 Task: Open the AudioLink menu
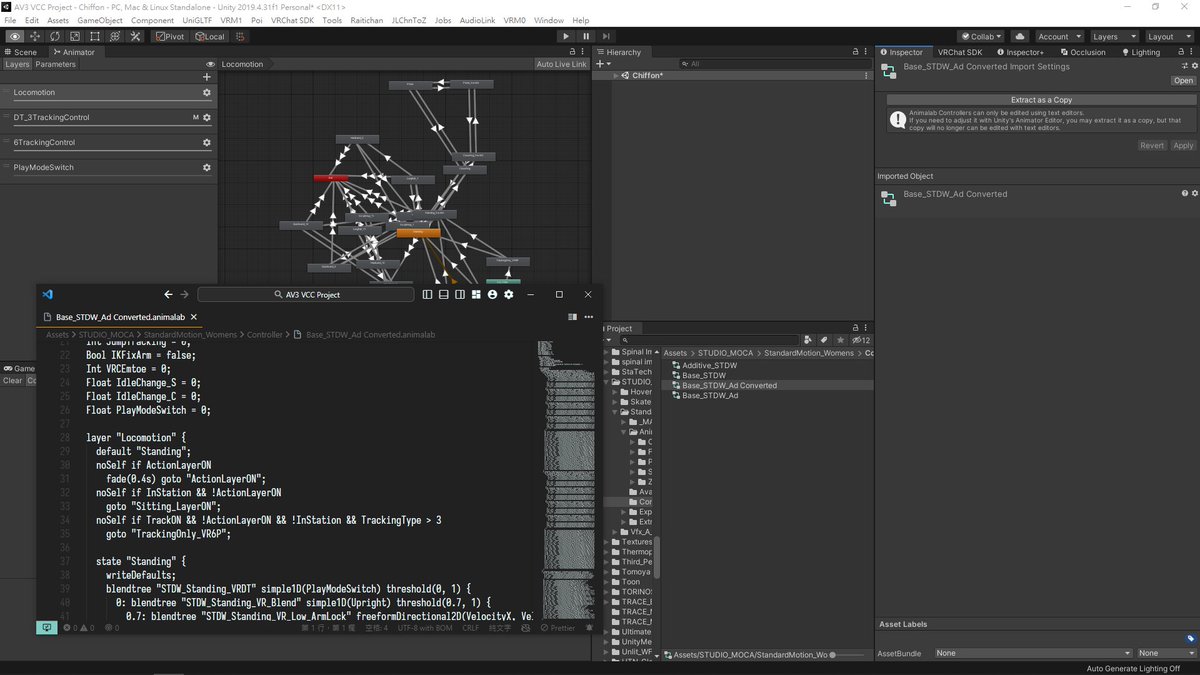(479, 20)
